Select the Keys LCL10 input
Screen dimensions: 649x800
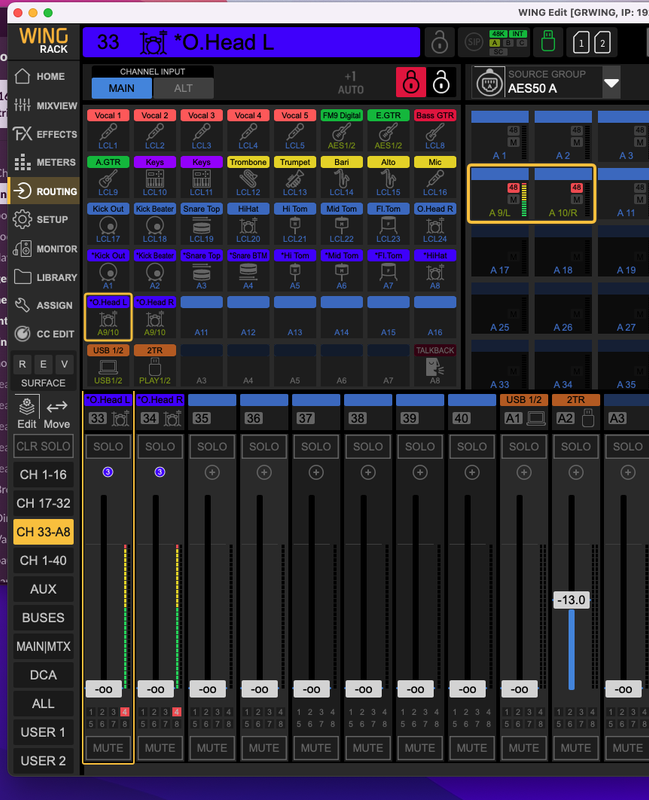click(155, 177)
